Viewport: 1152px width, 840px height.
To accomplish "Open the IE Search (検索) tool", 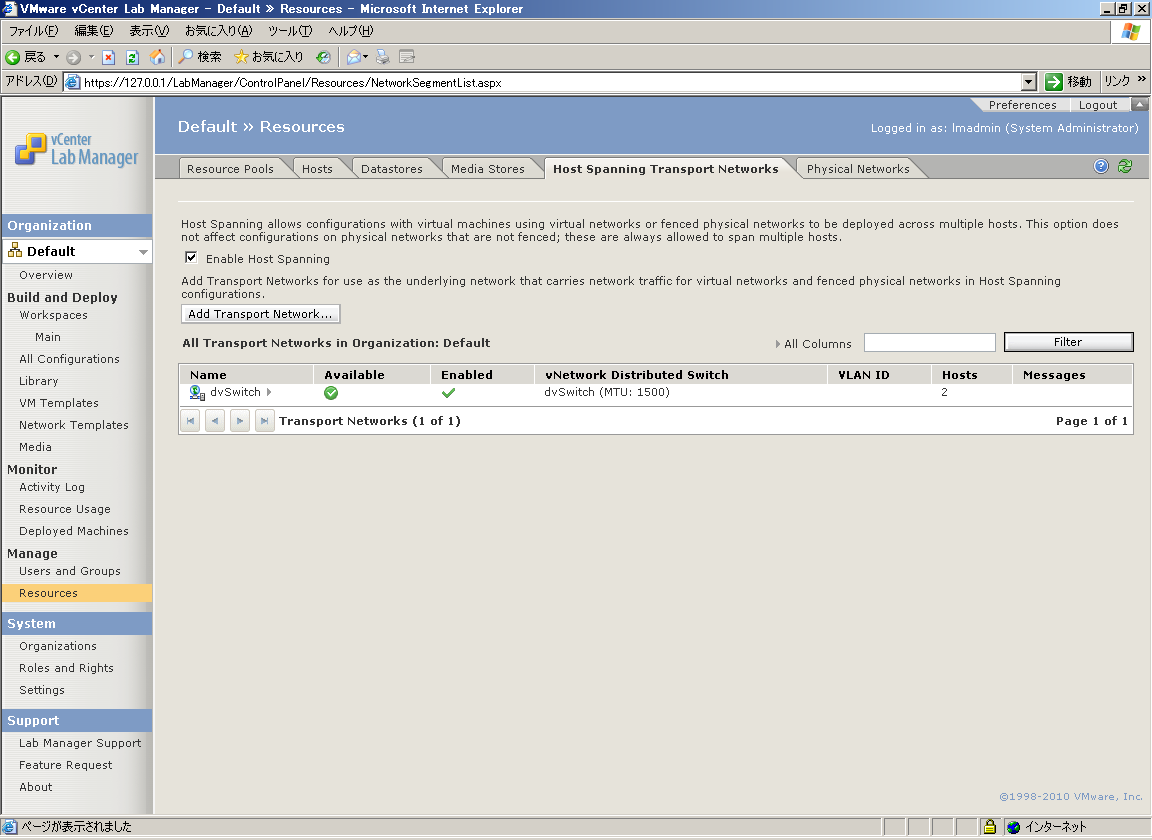I will coord(200,57).
